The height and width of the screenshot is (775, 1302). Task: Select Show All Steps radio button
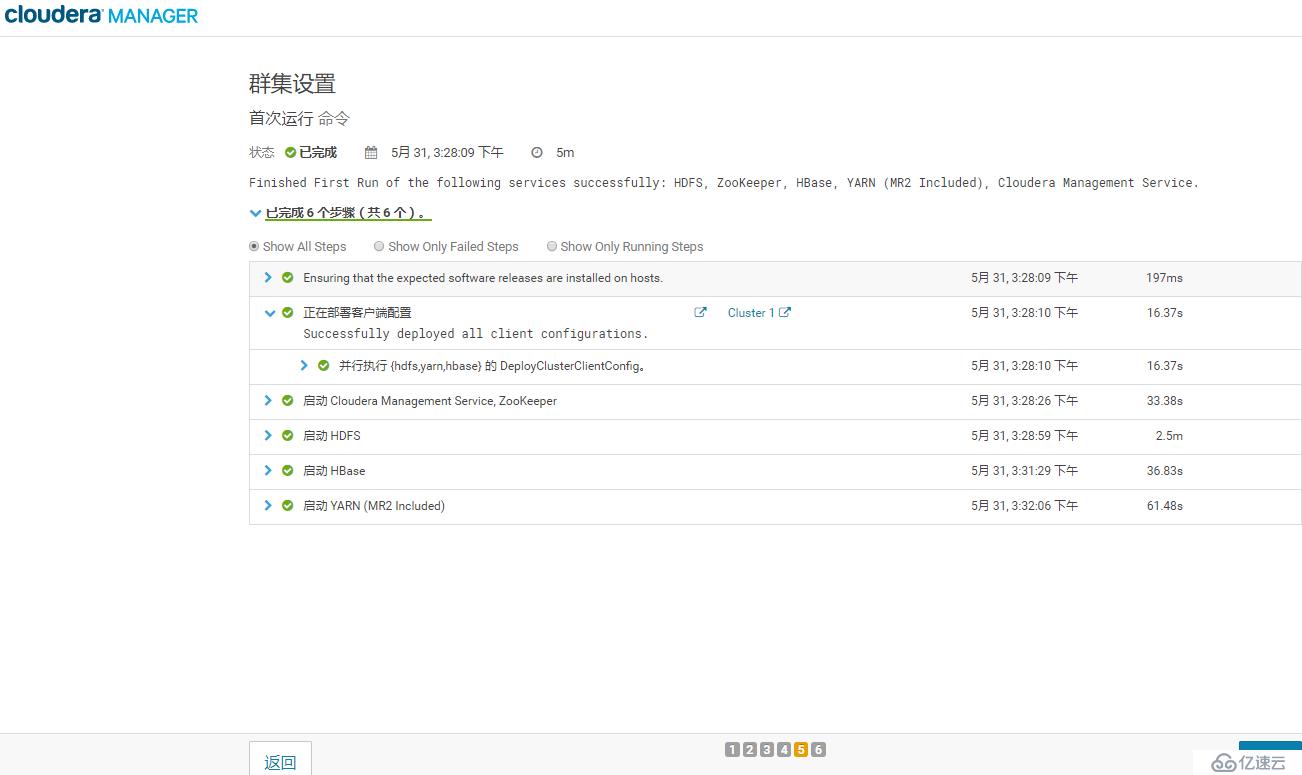pyautogui.click(x=254, y=246)
